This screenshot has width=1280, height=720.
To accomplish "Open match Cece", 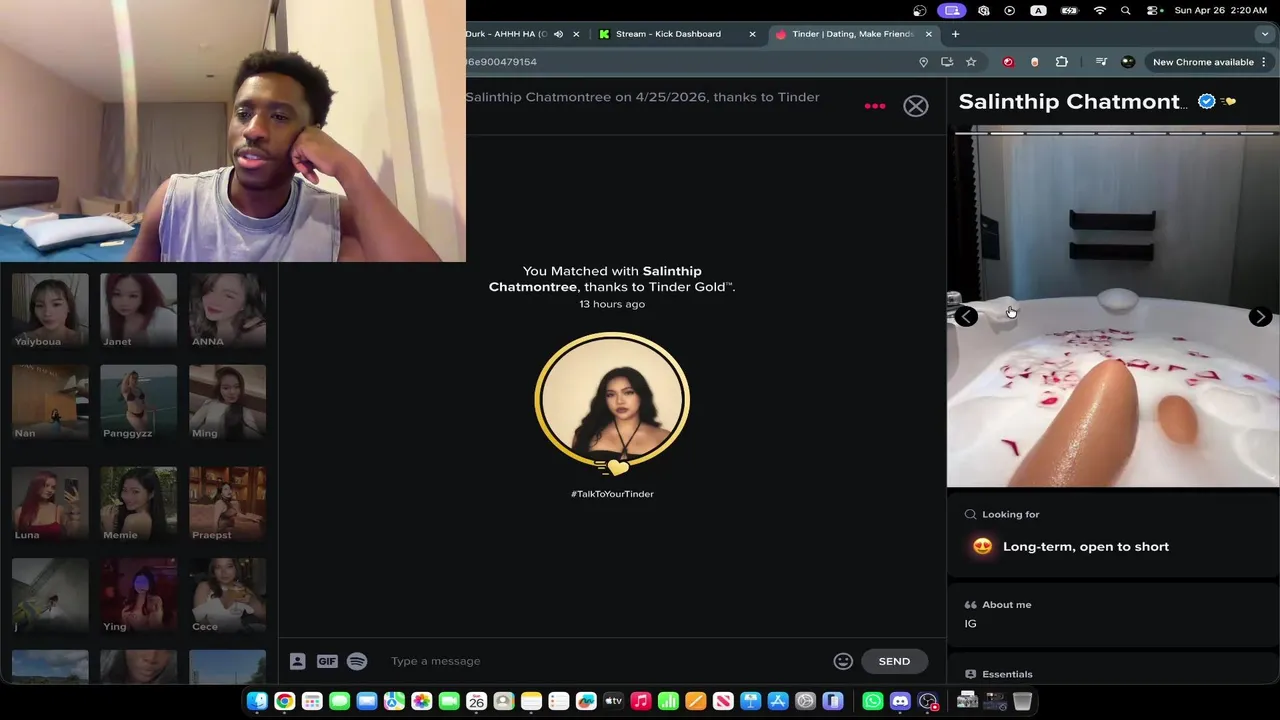I will tap(227, 596).
